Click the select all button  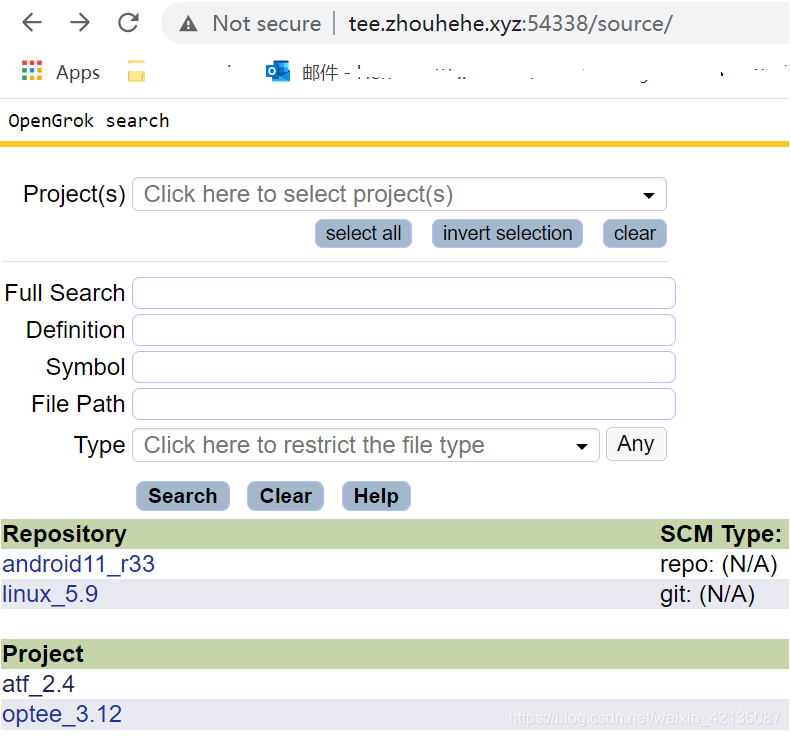point(363,234)
